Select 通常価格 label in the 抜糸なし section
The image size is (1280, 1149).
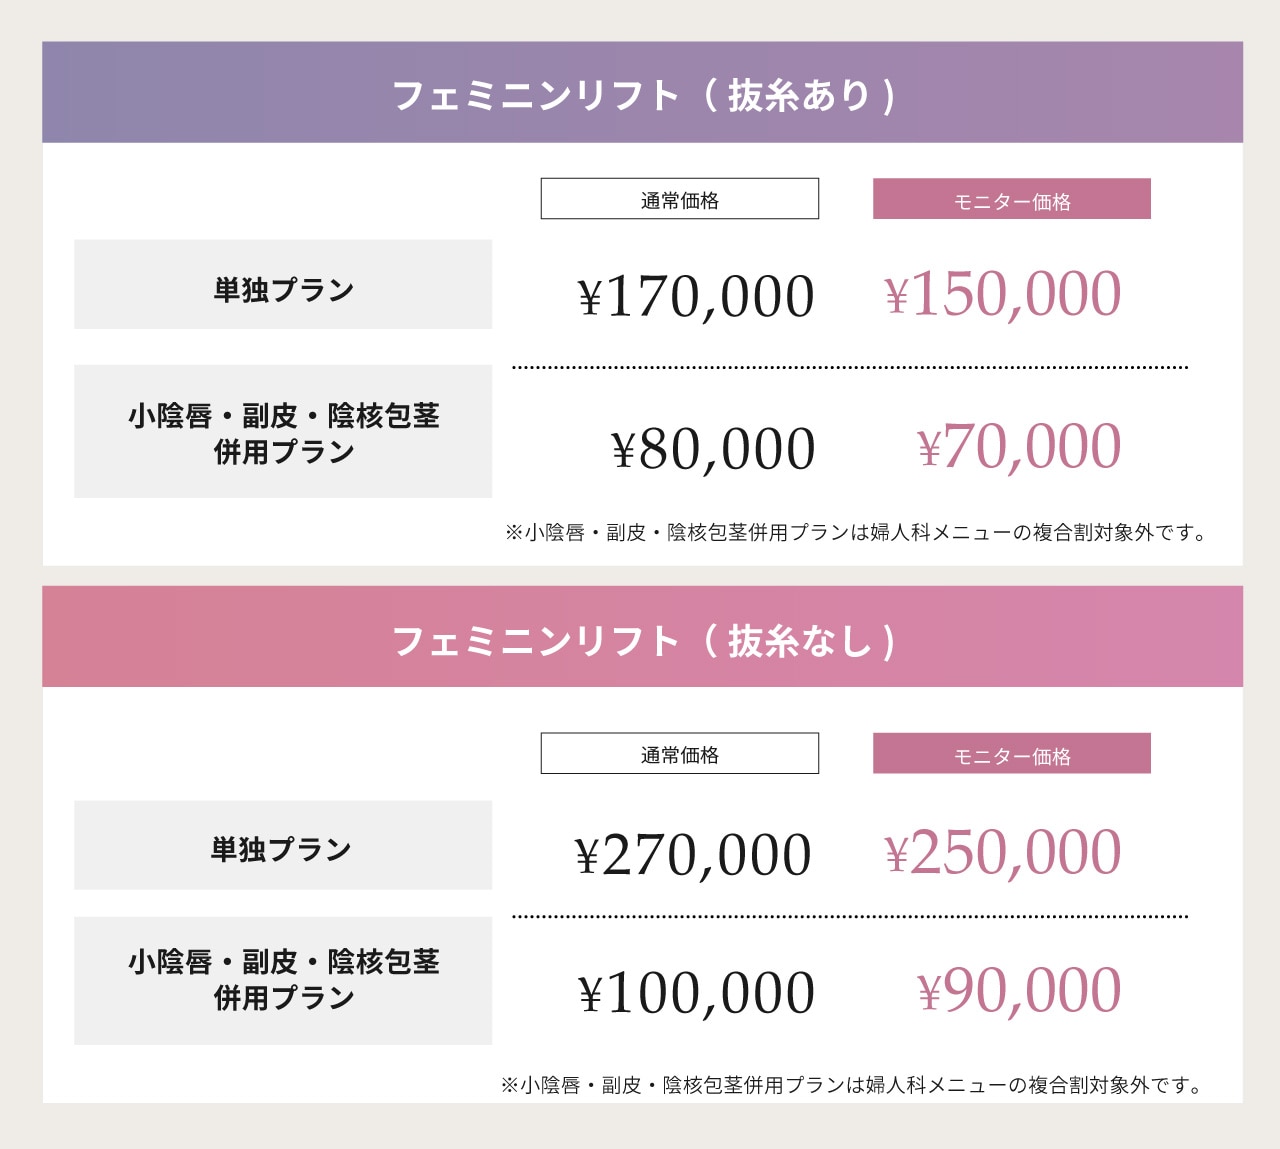[x=680, y=754]
